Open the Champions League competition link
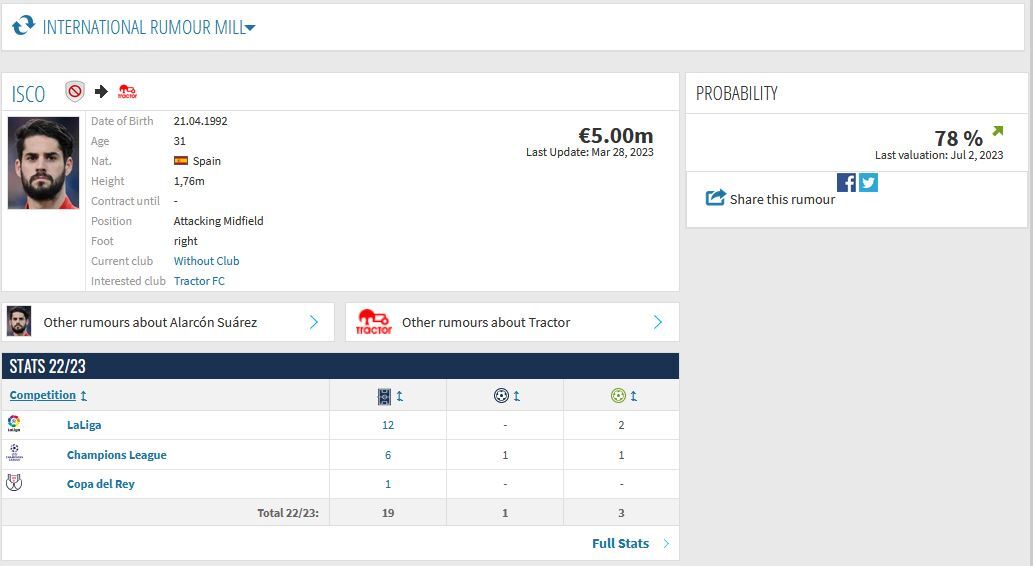The width and height of the screenshot is (1033, 566). coord(117,455)
